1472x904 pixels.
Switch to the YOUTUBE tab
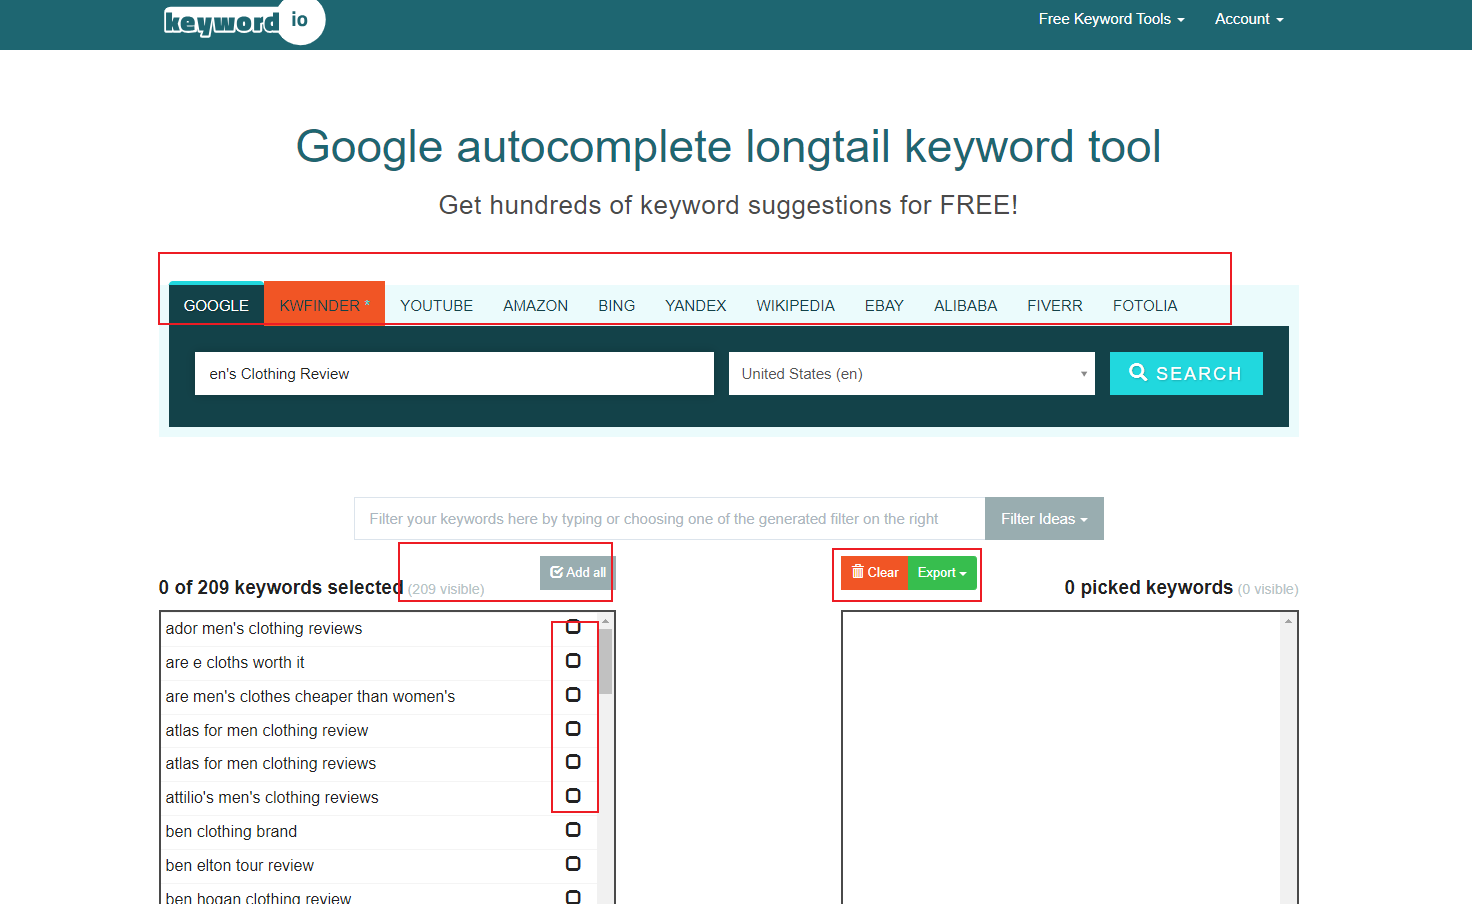tap(436, 306)
